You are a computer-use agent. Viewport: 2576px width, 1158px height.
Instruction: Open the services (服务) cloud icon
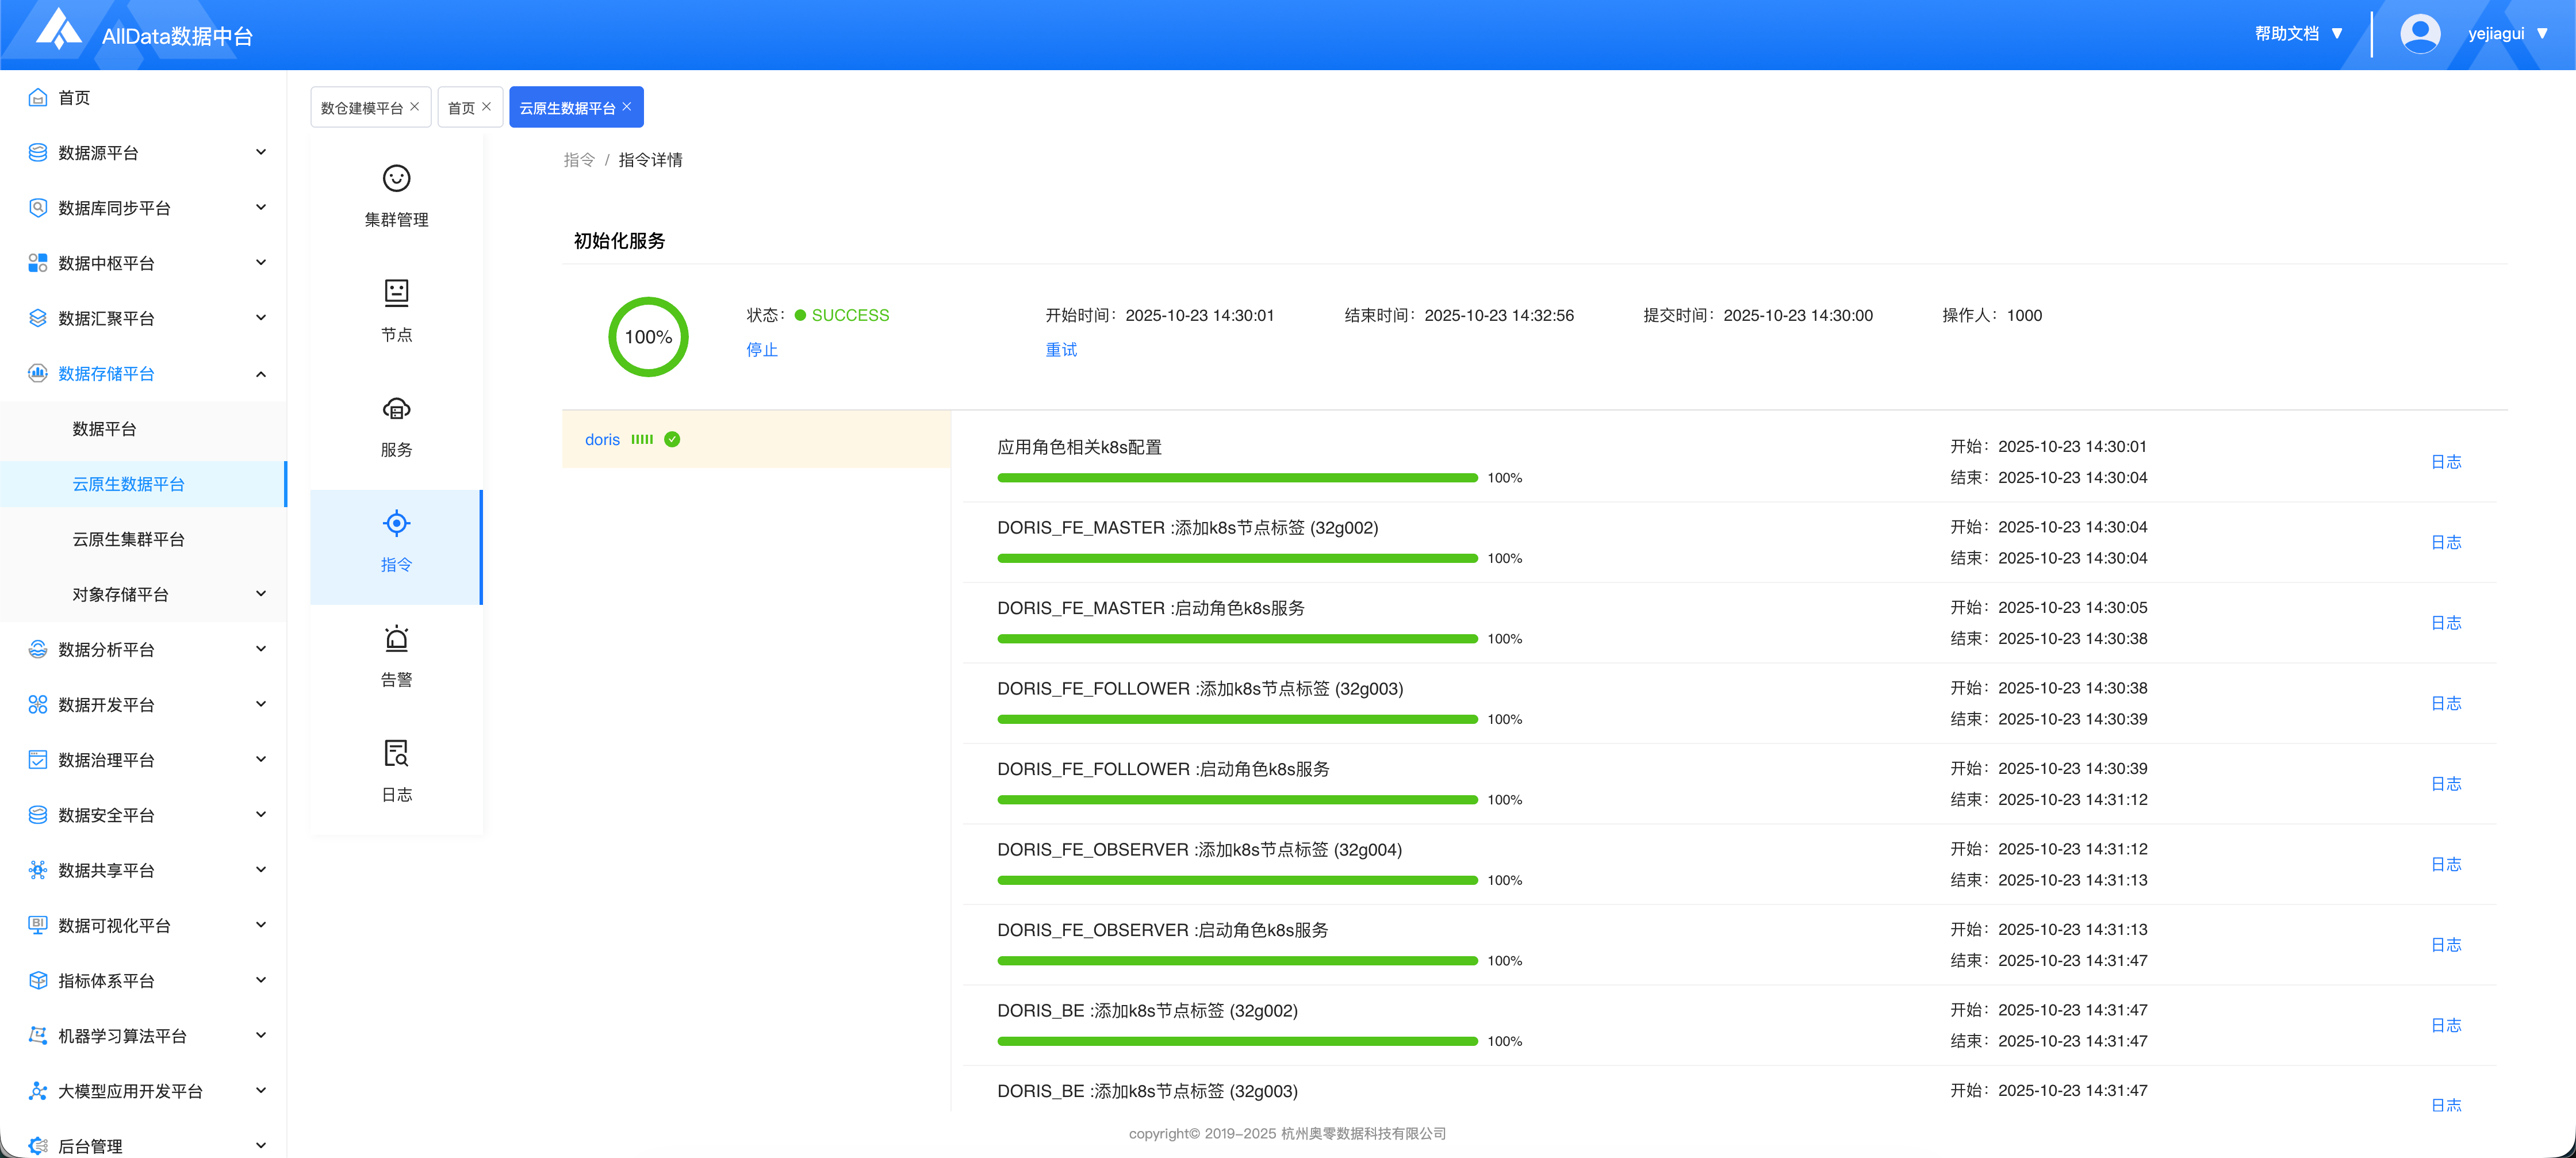tap(396, 408)
